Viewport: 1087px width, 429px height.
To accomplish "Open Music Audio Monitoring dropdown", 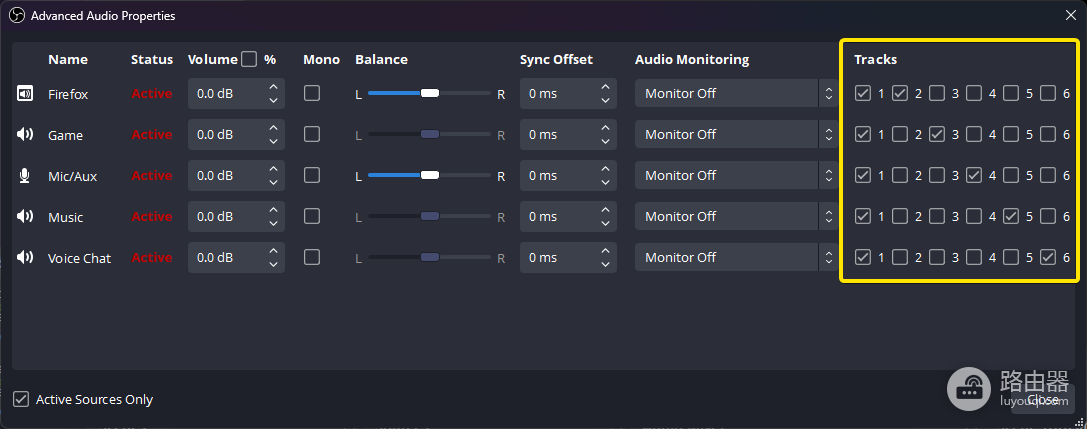I will (x=735, y=216).
